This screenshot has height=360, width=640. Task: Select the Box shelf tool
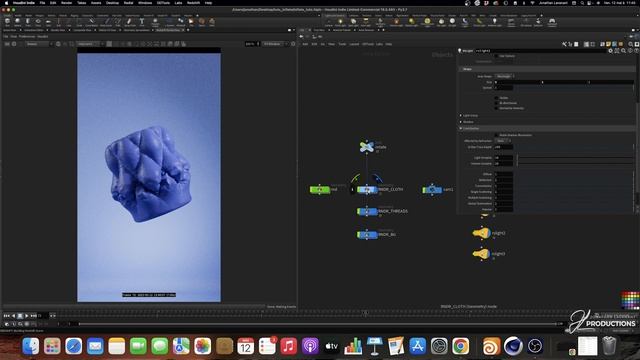7,22
